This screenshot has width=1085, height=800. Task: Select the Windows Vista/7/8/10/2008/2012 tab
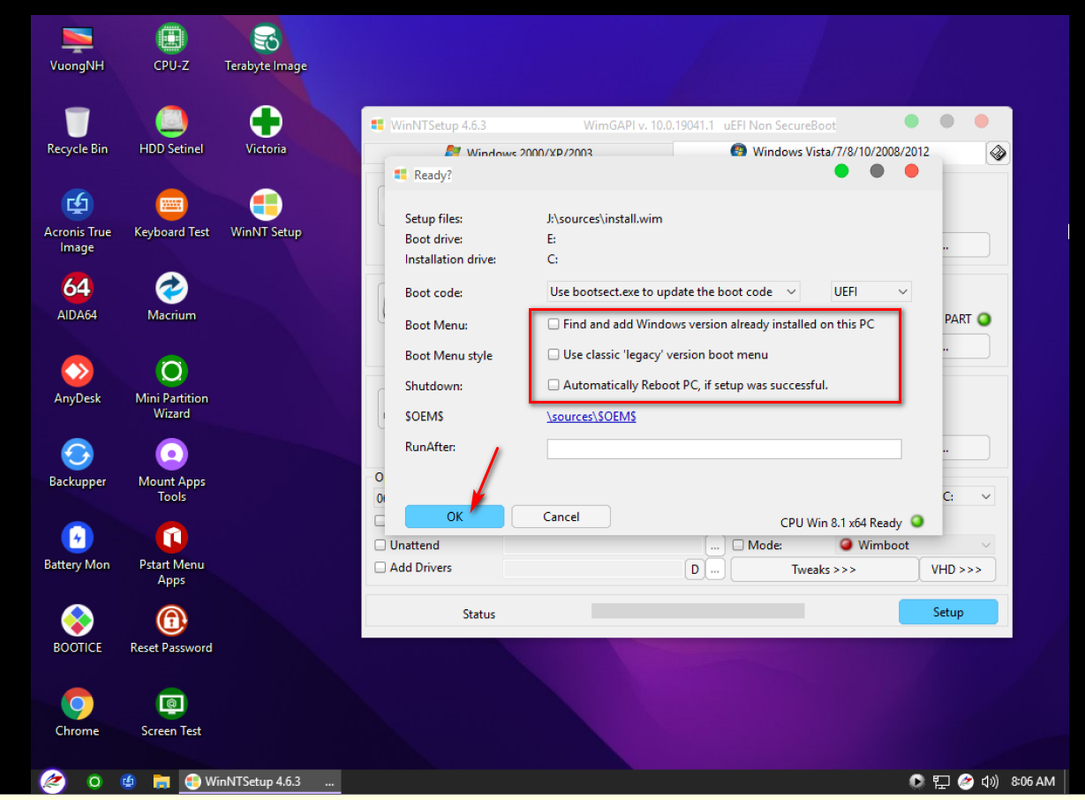click(830, 152)
